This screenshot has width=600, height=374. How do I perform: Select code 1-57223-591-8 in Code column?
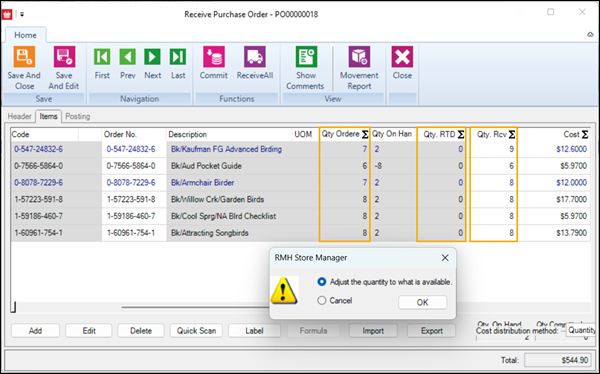click(38, 199)
